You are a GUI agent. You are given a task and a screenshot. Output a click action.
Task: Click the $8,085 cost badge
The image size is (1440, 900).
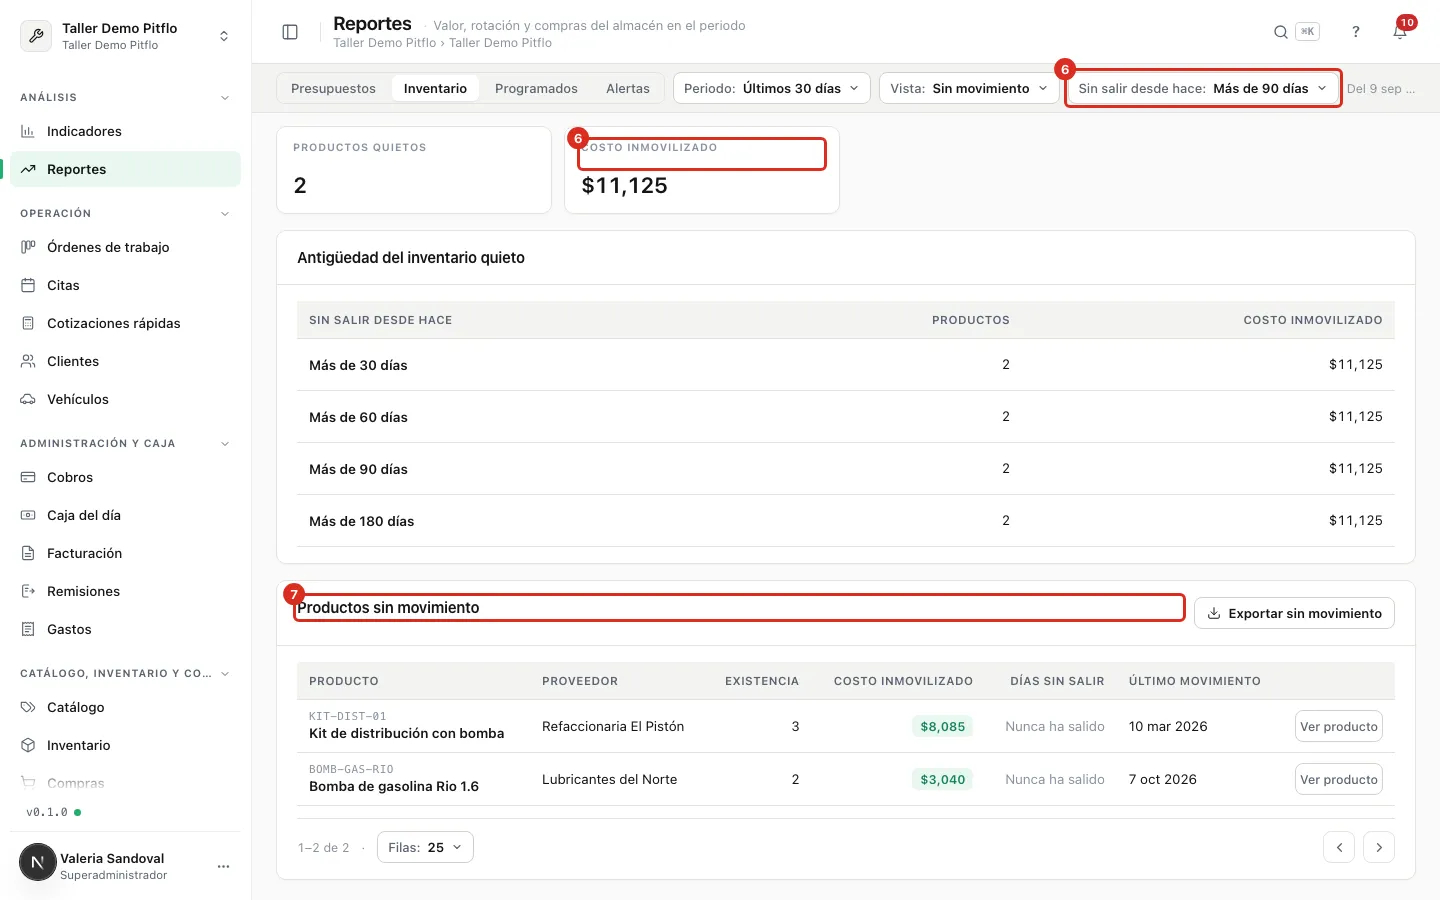(x=942, y=726)
